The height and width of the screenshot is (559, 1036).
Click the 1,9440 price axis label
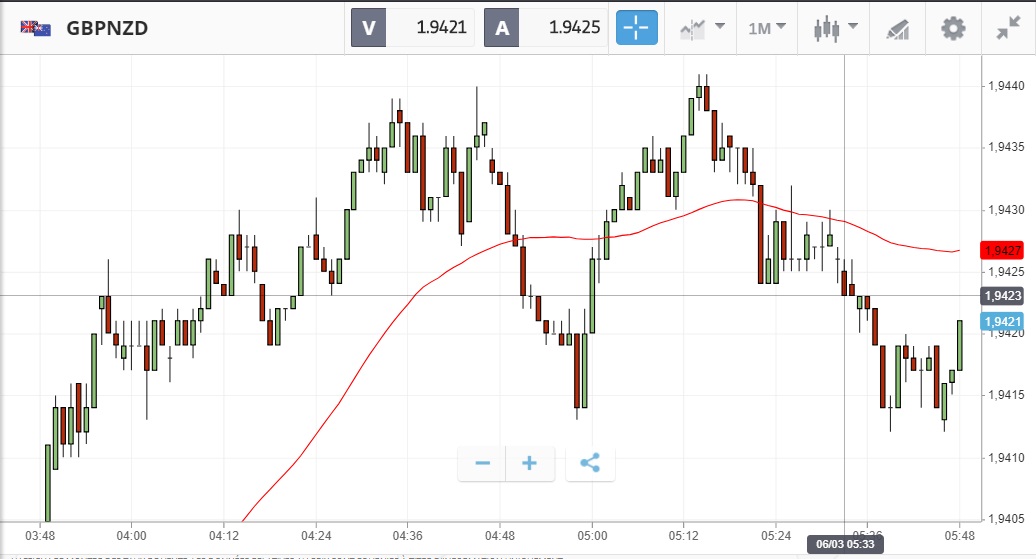pyautogui.click(x=1004, y=86)
